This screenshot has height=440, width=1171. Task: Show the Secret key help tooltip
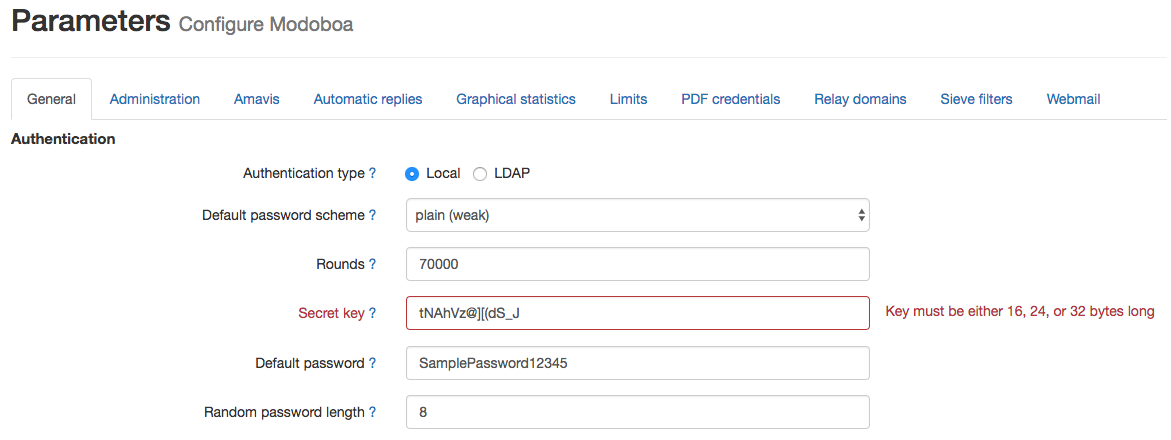[372, 314]
